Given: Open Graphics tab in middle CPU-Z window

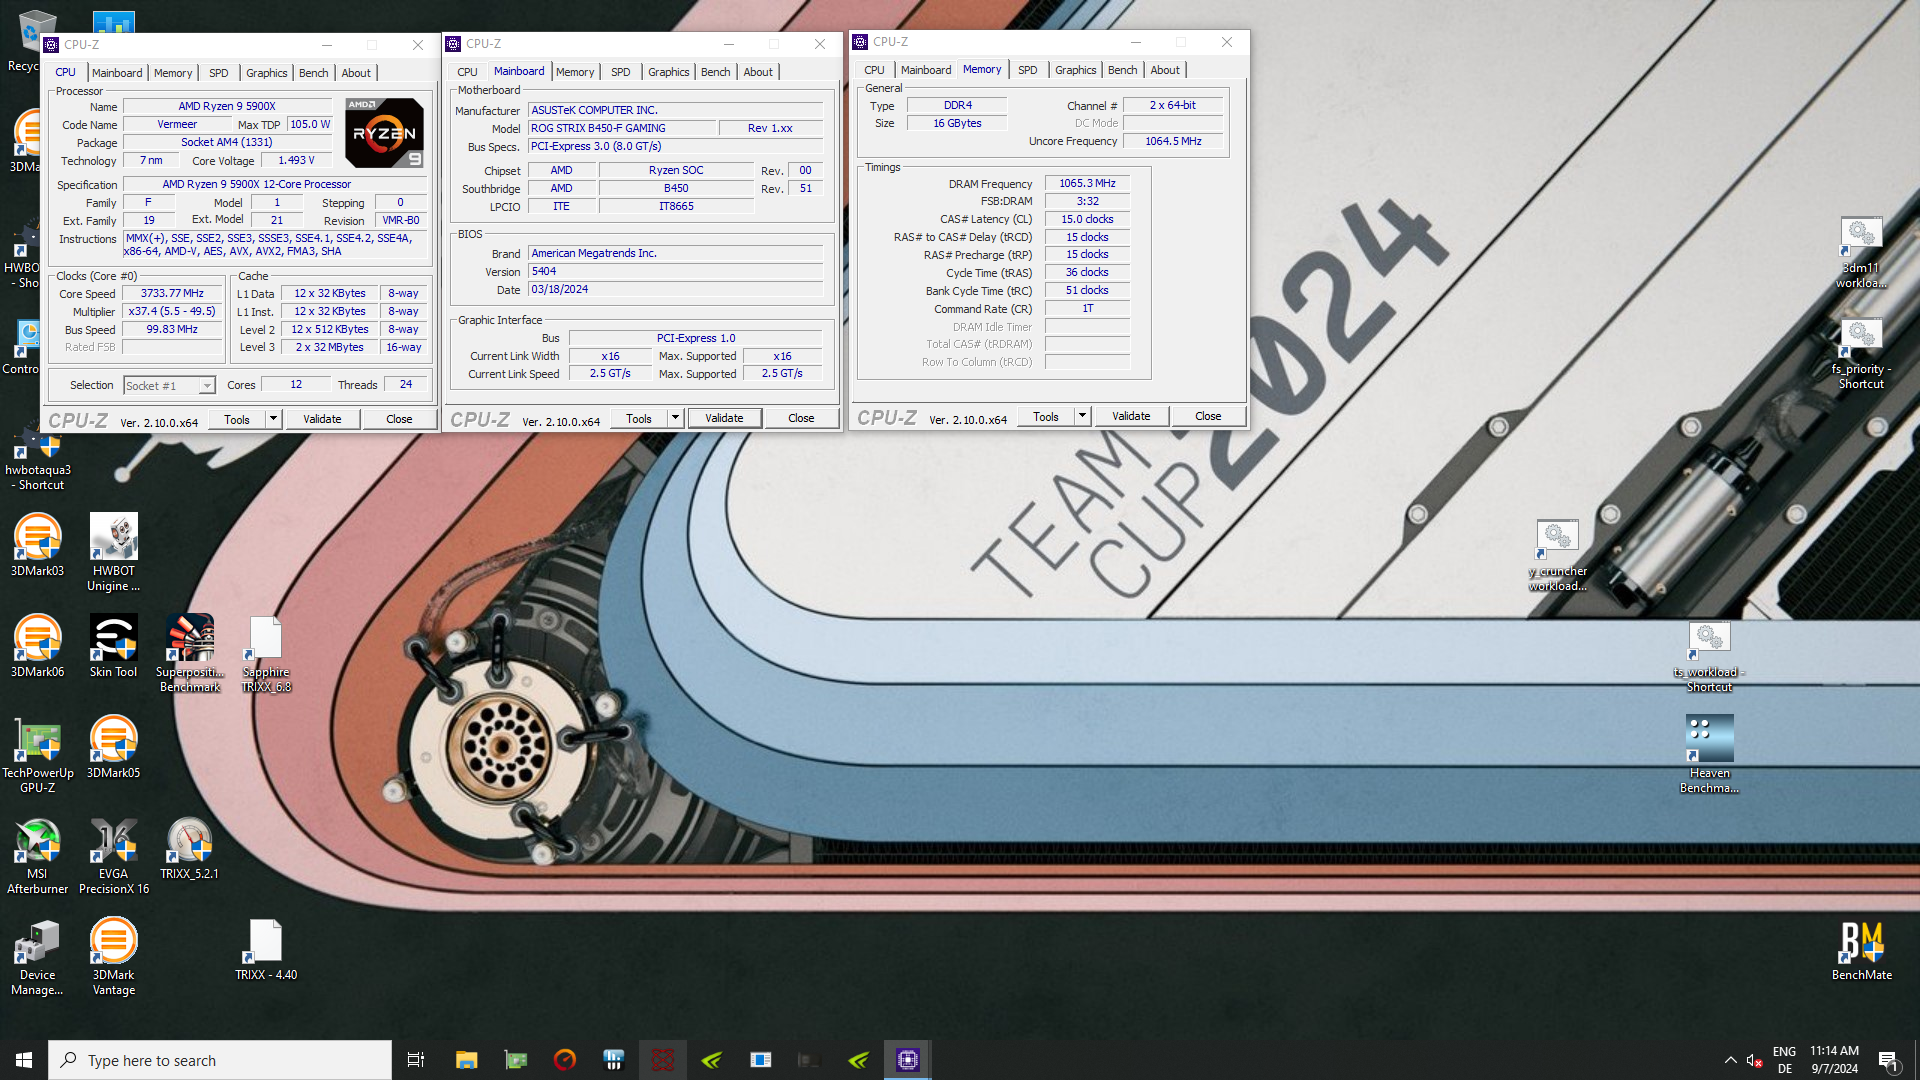Looking at the screenshot, I should click(x=669, y=72).
